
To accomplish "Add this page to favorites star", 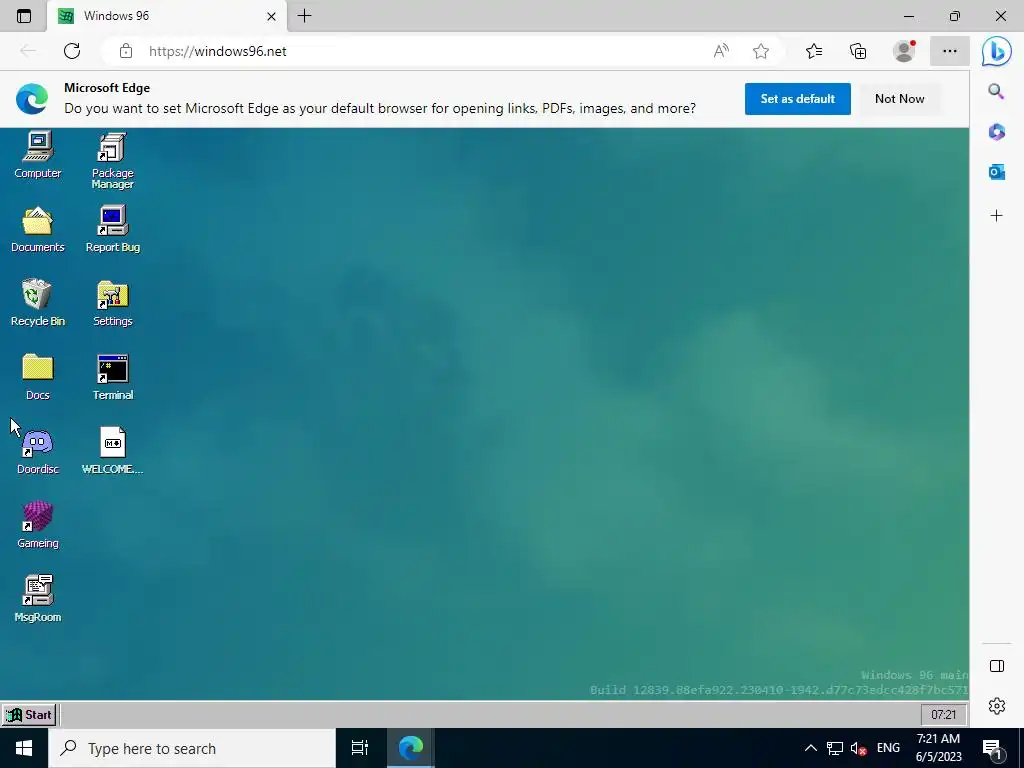I will pos(761,51).
